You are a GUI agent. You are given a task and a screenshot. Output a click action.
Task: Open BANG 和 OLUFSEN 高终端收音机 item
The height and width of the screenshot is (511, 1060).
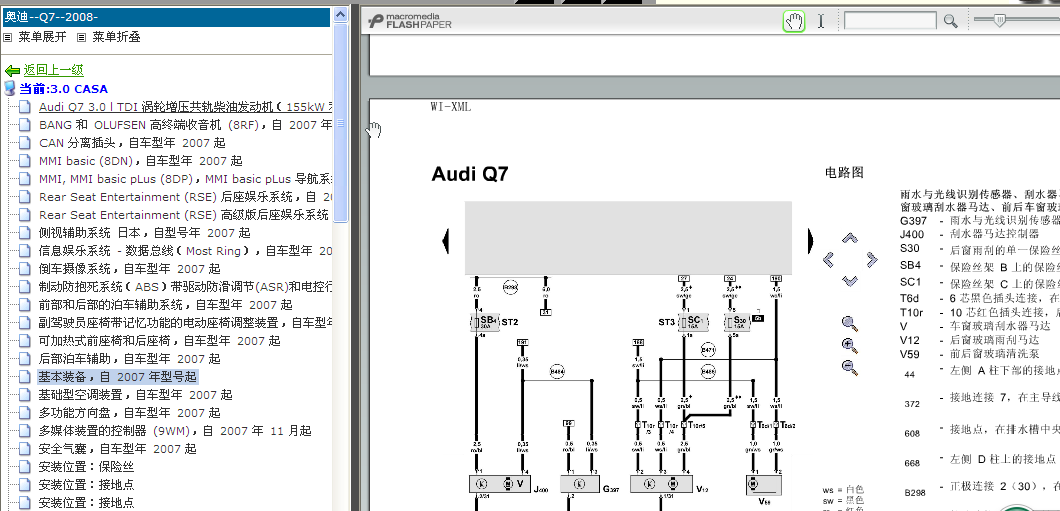pos(185,124)
